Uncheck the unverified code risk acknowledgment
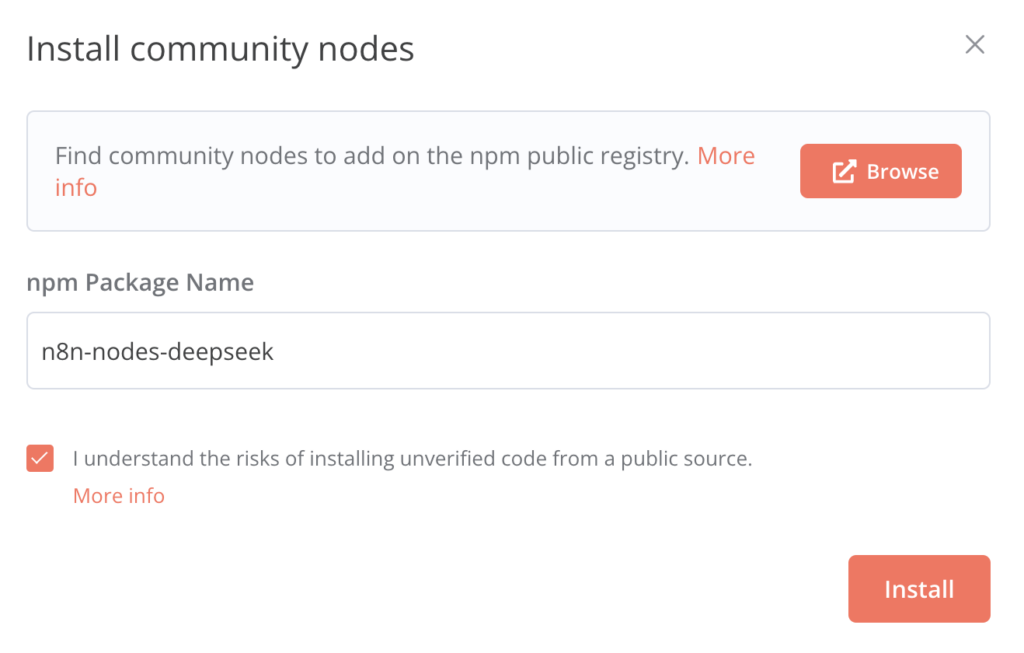The width and height of the screenshot is (1024, 653). pyautogui.click(x=40, y=458)
